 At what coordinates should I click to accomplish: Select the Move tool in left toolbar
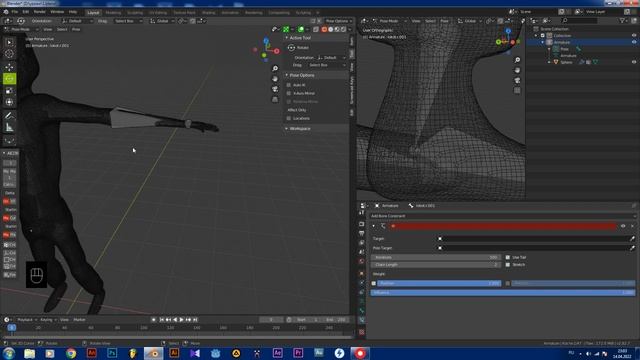(x=9, y=67)
